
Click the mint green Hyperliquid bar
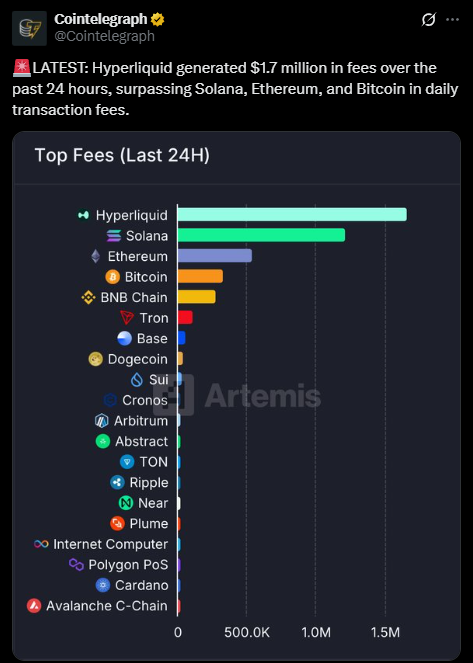pyautogui.click(x=292, y=214)
